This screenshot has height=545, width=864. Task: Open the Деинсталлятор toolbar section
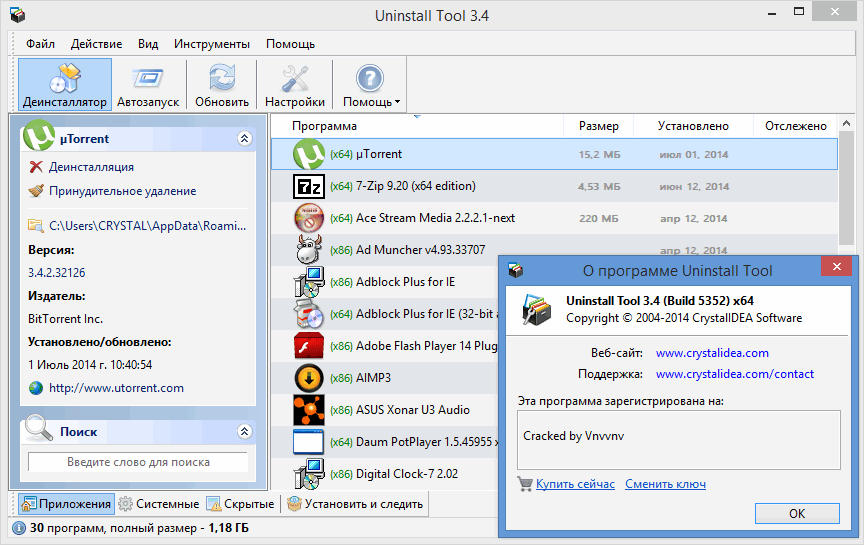pyautogui.click(x=65, y=85)
